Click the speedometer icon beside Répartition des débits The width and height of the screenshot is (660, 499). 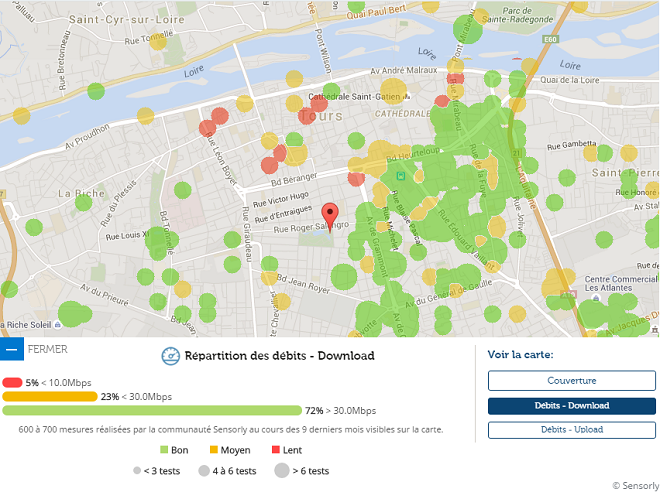pyautogui.click(x=170, y=356)
